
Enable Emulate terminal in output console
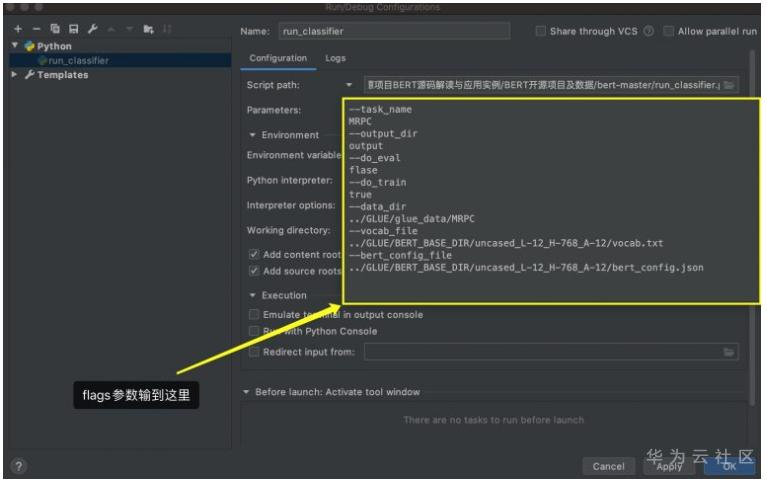pos(254,314)
